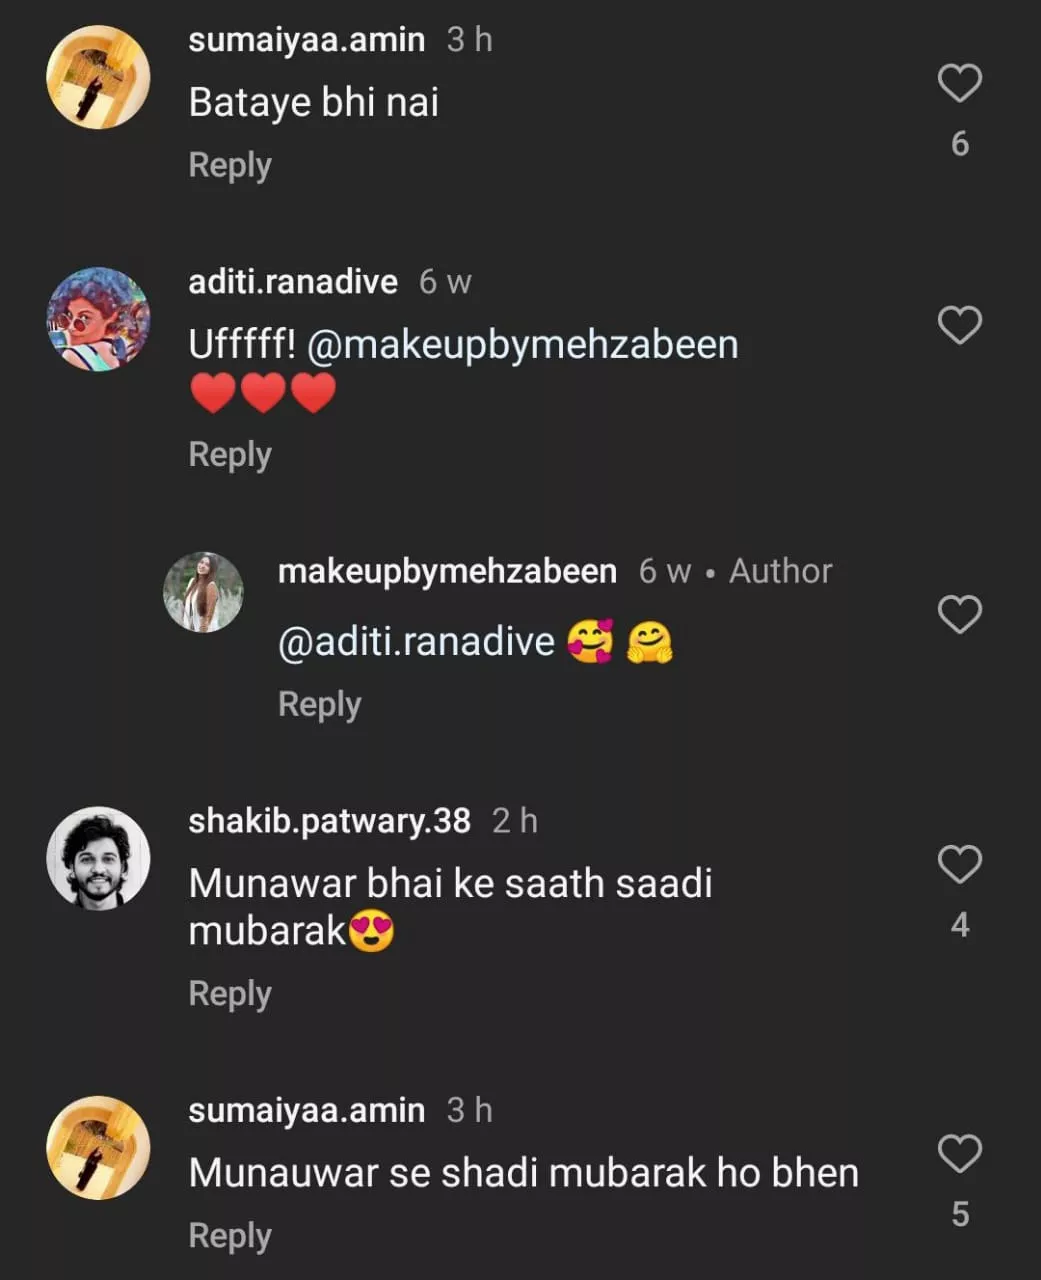Open aditi.ranadive's profile picture
This screenshot has width=1041, height=1280.
98,320
